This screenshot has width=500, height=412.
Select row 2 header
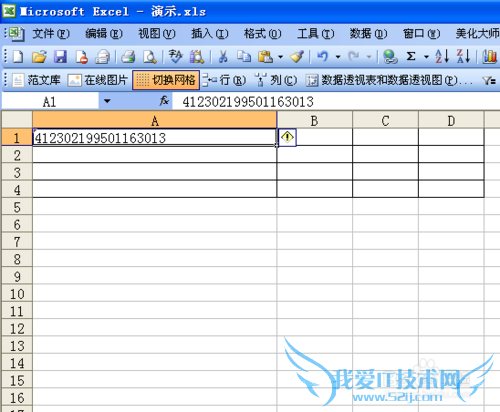(17, 155)
